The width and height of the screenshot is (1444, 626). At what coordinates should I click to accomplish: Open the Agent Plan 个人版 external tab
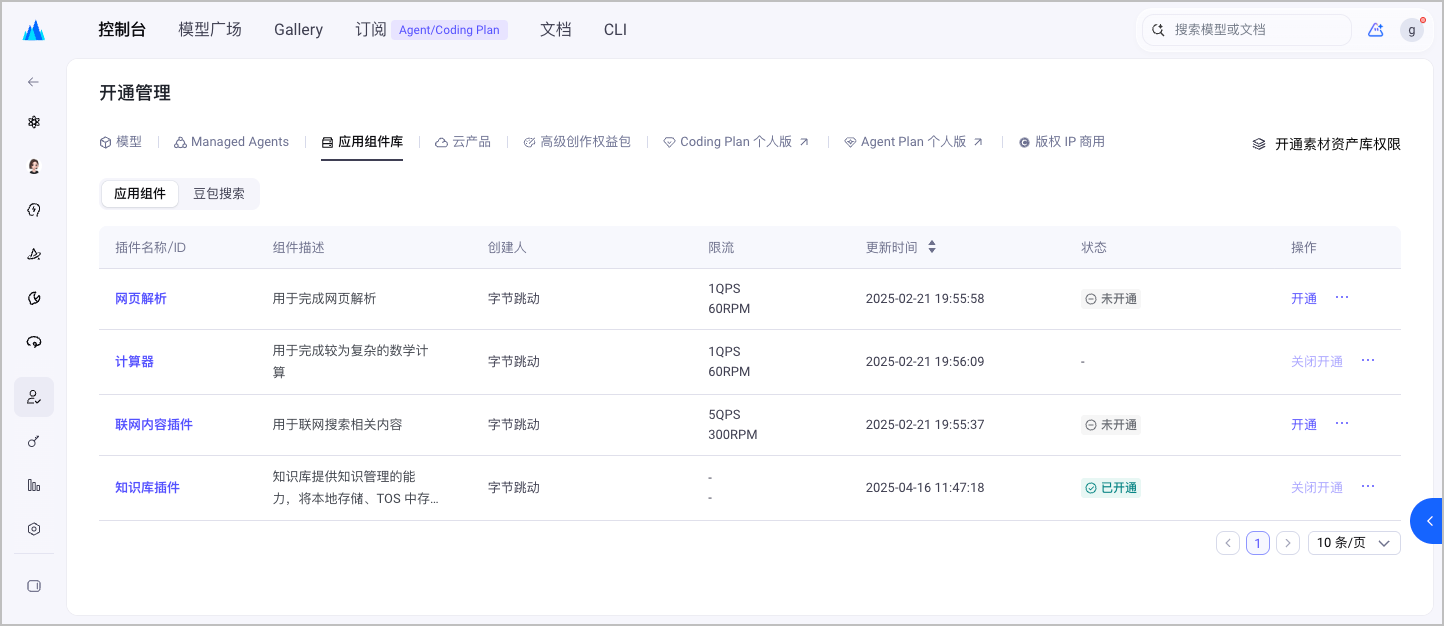[x=914, y=142]
